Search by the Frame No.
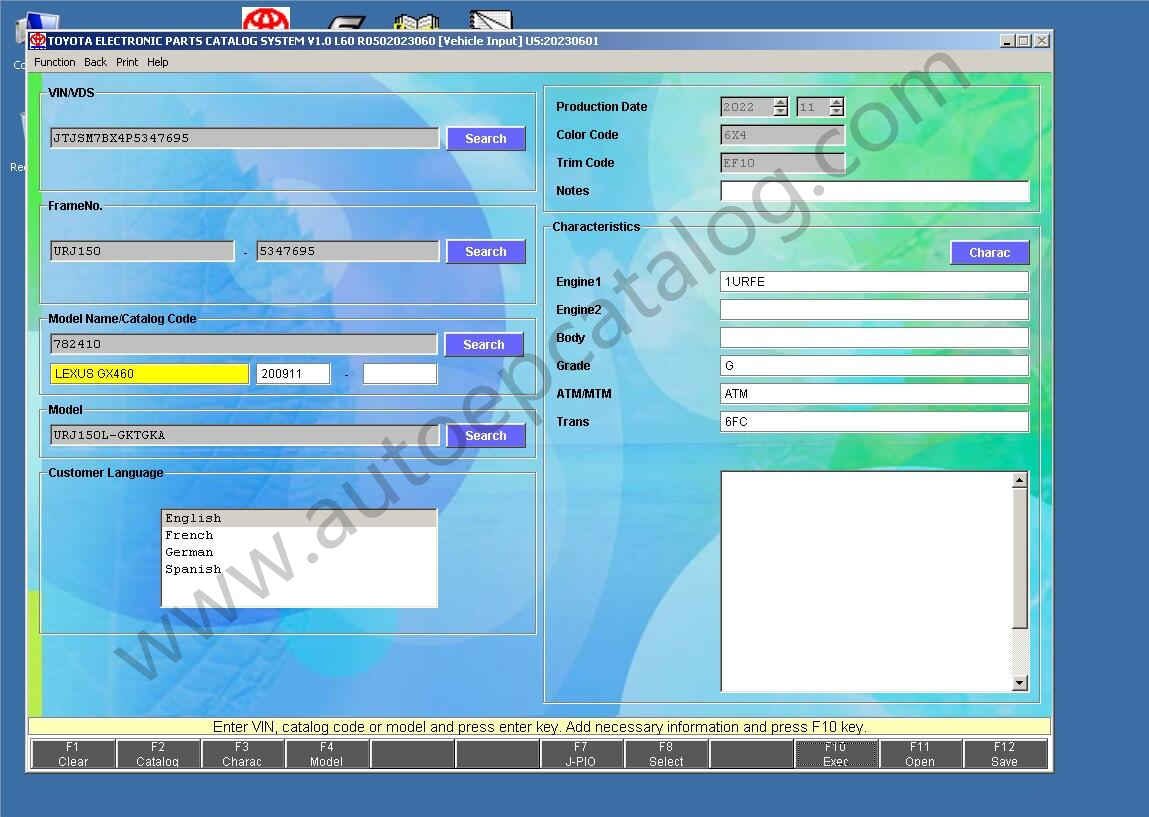Viewport: 1149px width, 817px height. click(486, 251)
